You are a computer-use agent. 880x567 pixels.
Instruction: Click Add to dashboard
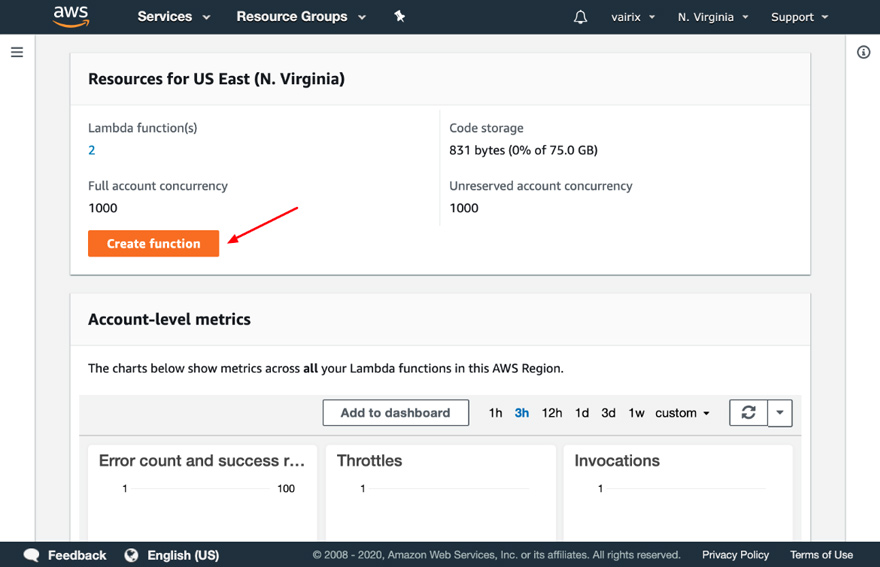396,413
